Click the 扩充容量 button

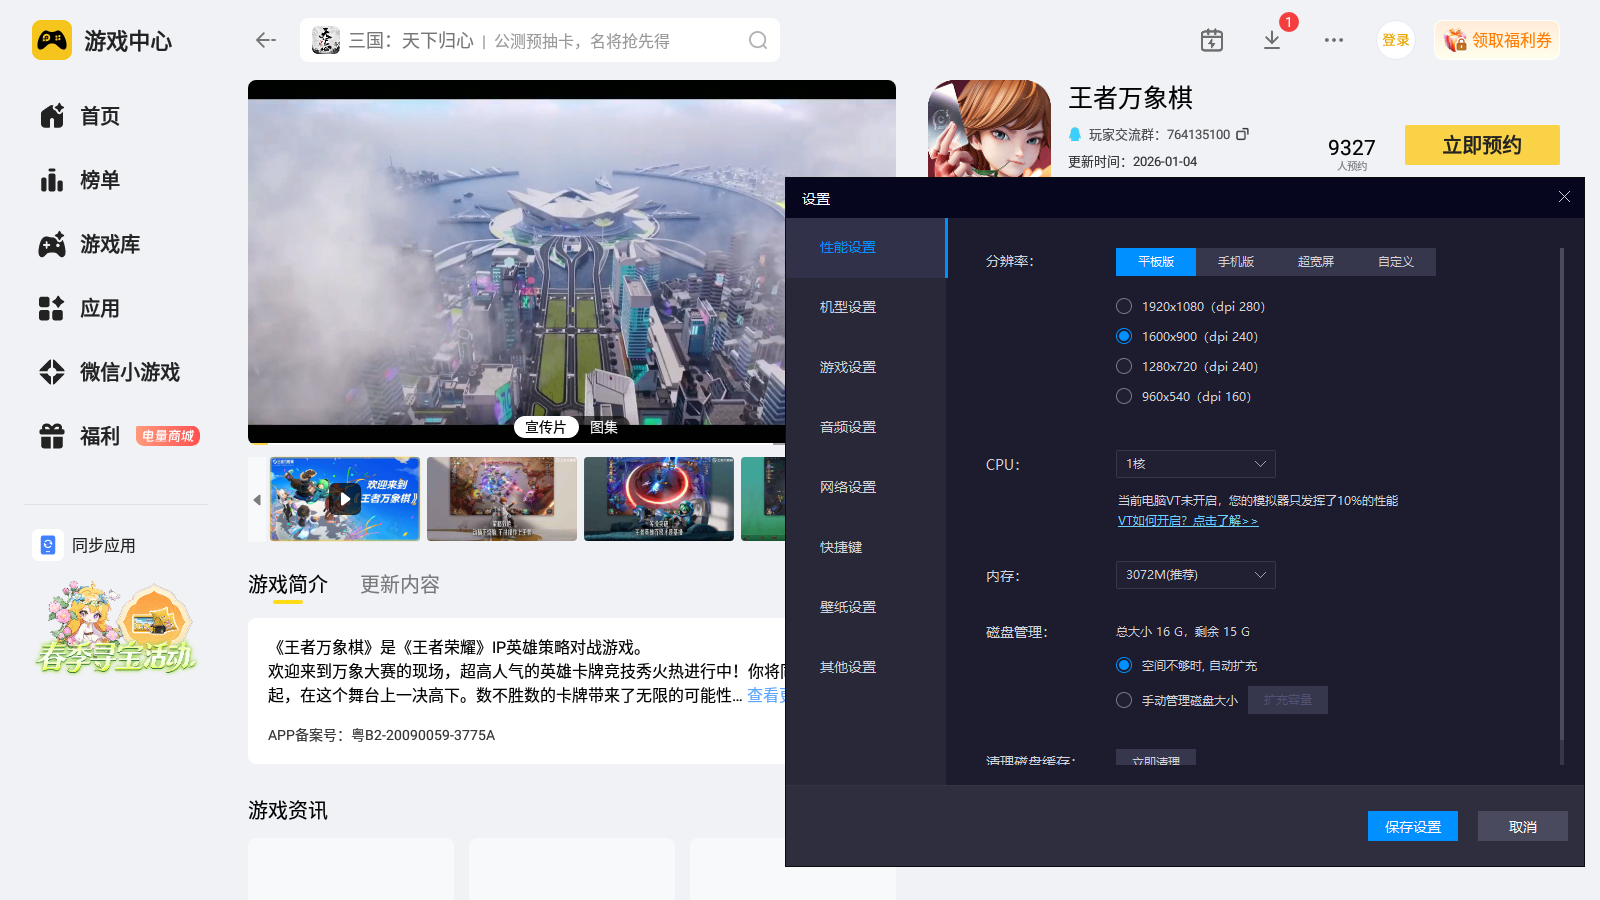click(1288, 700)
